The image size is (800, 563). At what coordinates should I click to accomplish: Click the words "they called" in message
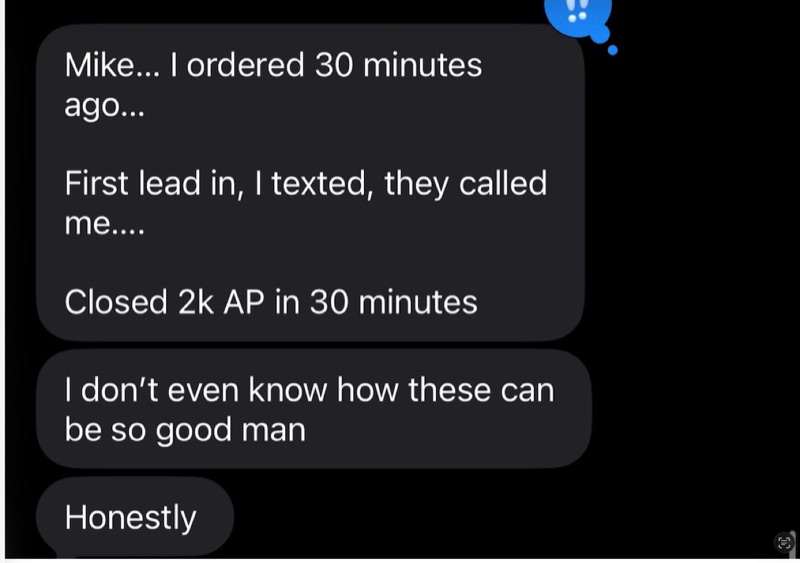coord(465,184)
